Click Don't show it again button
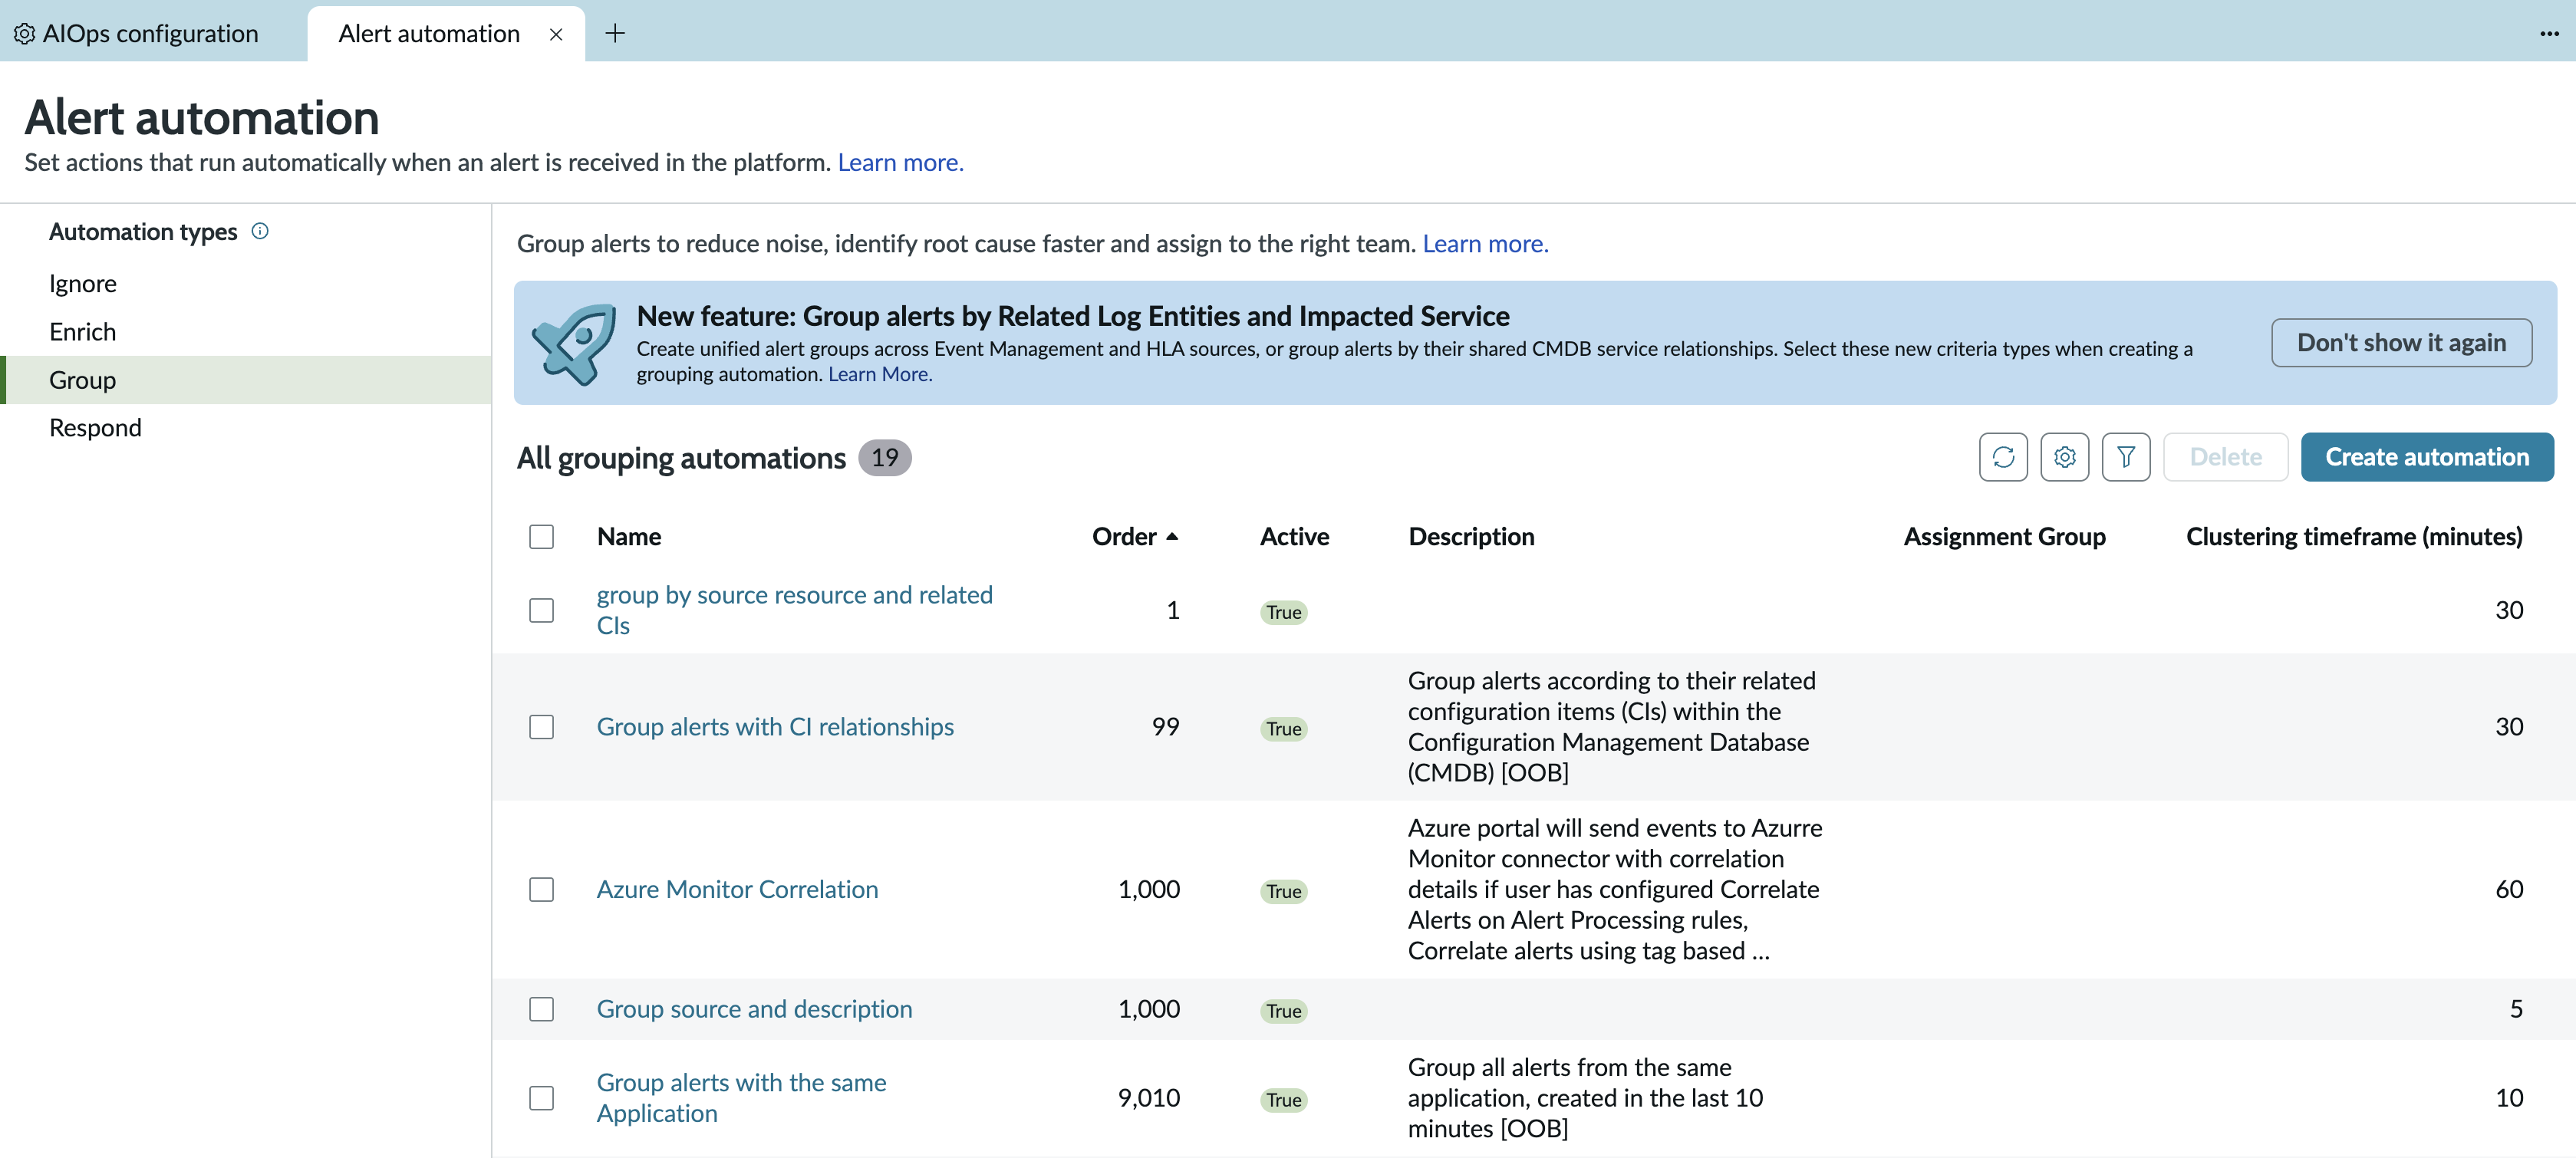The width and height of the screenshot is (2576, 1158). pyautogui.click(x=2401, y=343)
